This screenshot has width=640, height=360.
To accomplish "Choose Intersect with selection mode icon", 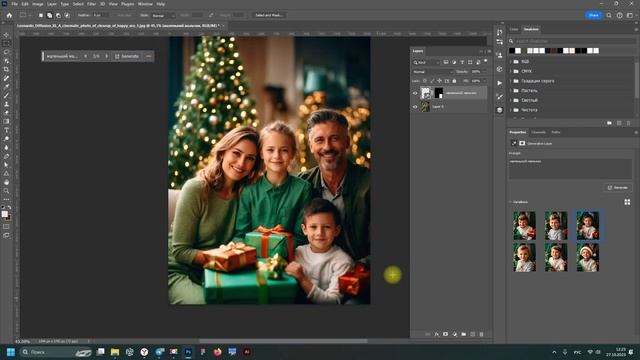I will [67, 15].
